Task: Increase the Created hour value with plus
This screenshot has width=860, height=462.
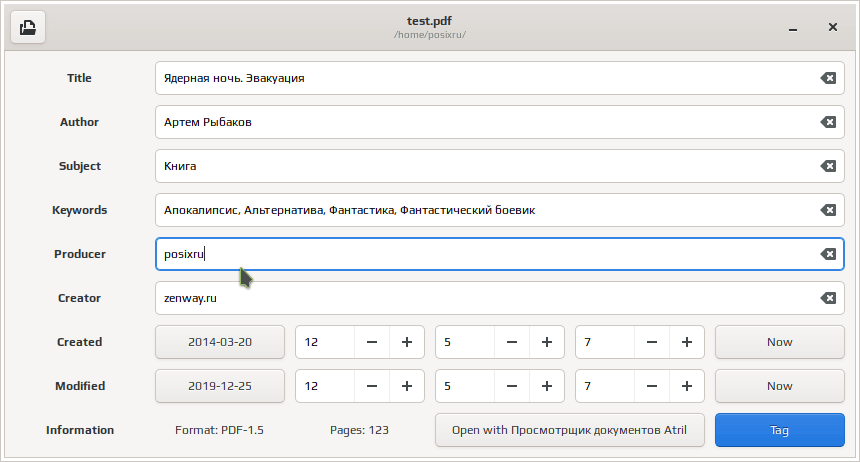Action: point(407,342)
